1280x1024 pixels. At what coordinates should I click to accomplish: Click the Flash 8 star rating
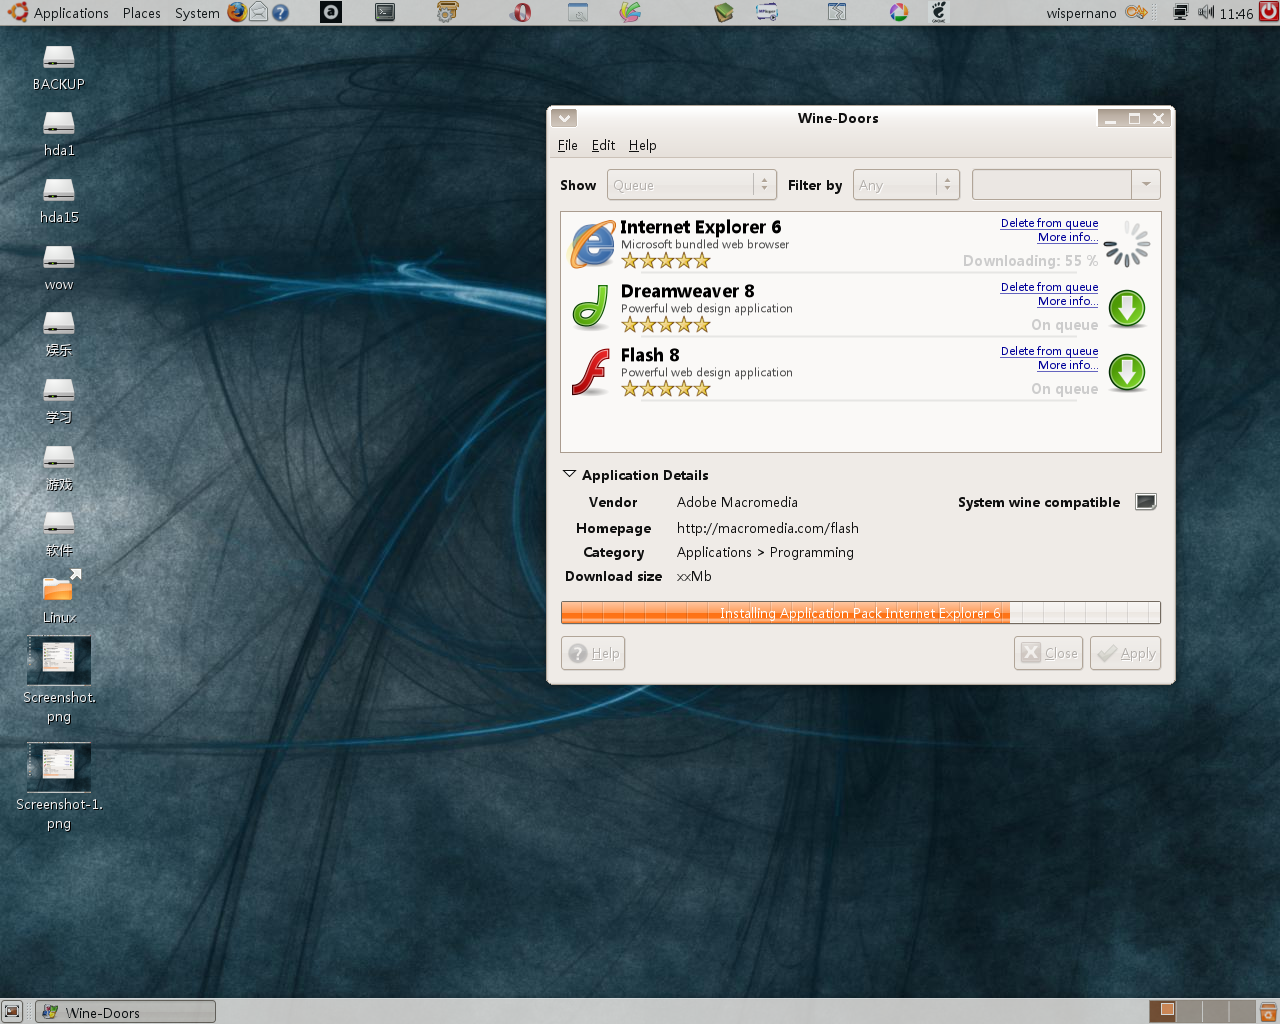[666, 389]
